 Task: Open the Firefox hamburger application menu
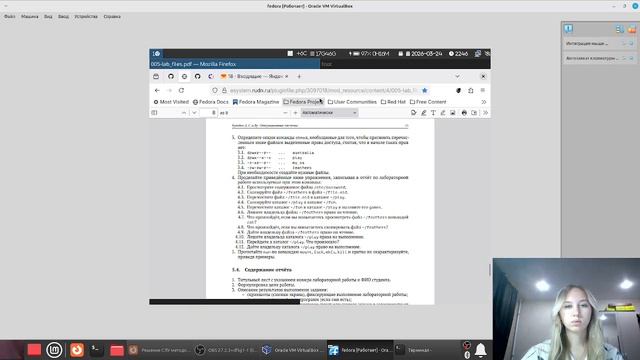[483, 90]
